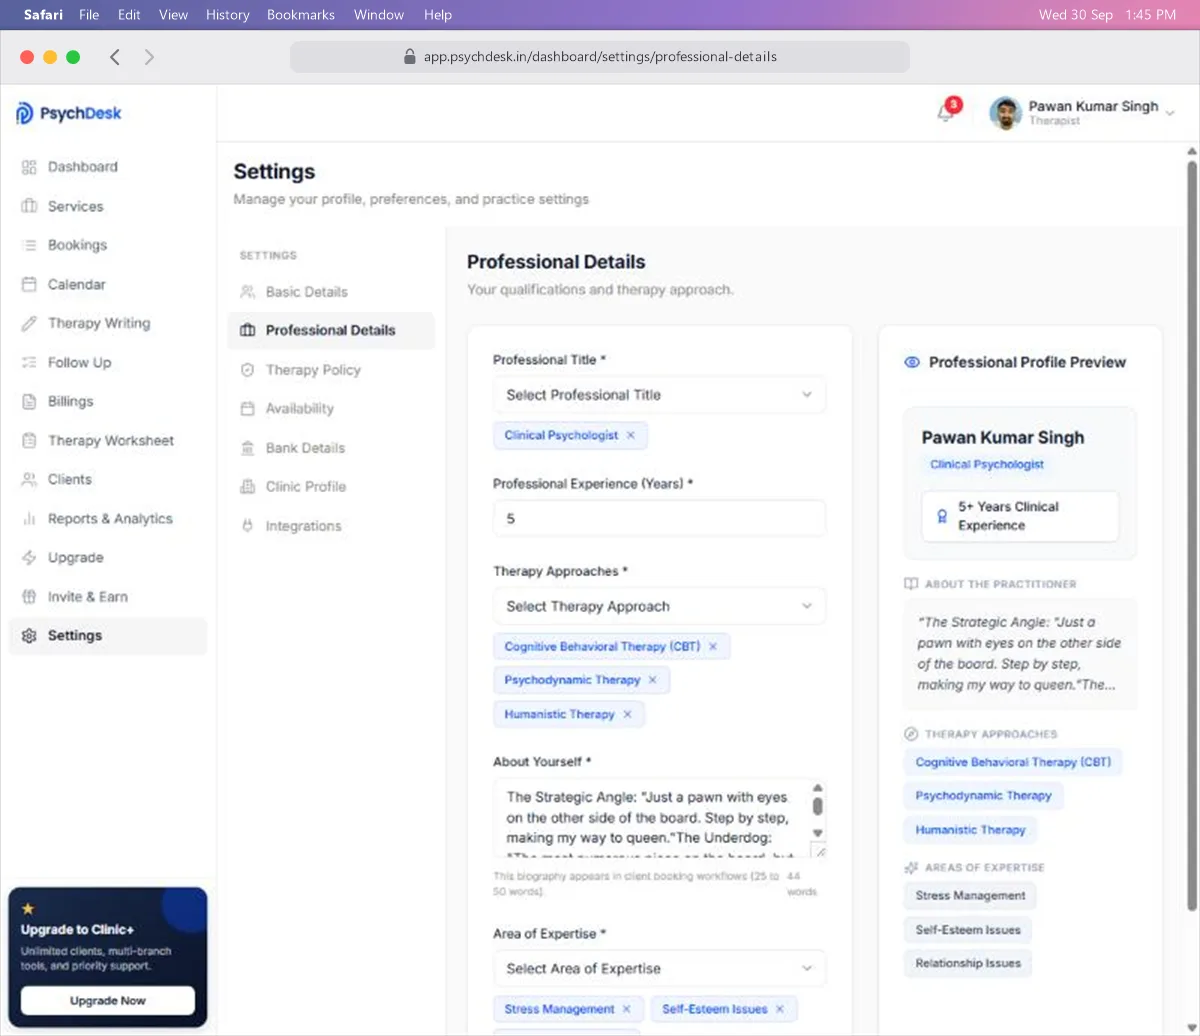Open Therapy Worksheet from sidebar

tap(108, 440)
